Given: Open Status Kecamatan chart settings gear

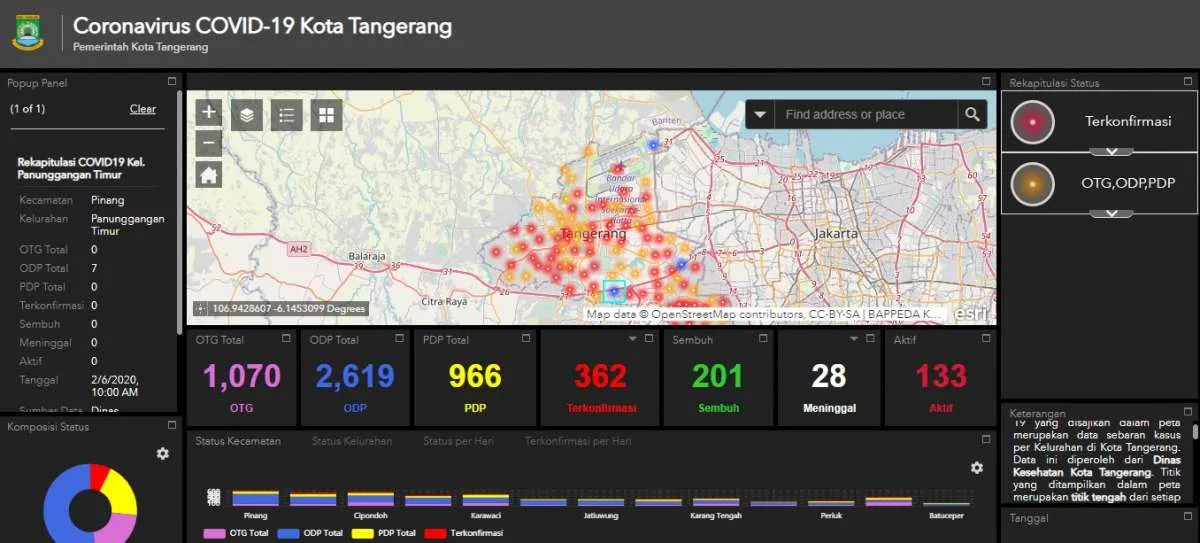Looking at the screenshot, I should [977, 468].
